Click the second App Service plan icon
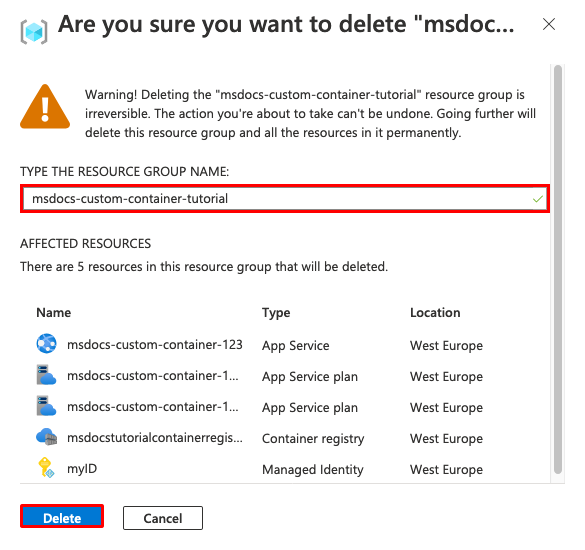The image size is (585, 550). coord(46,406)
